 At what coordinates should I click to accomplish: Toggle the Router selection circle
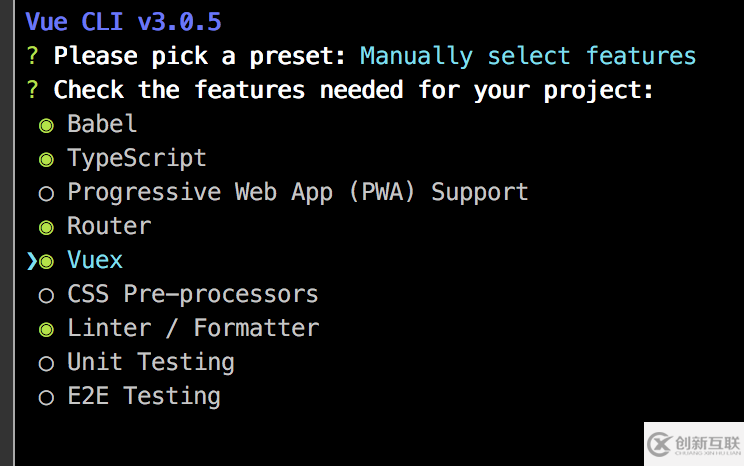pyautogui.click(x=46, y=227)
